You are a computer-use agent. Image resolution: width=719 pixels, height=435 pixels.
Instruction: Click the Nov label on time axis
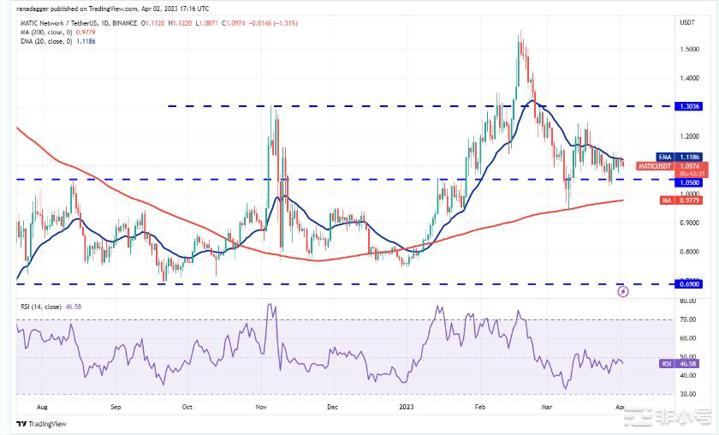click(x=261, y=406)
